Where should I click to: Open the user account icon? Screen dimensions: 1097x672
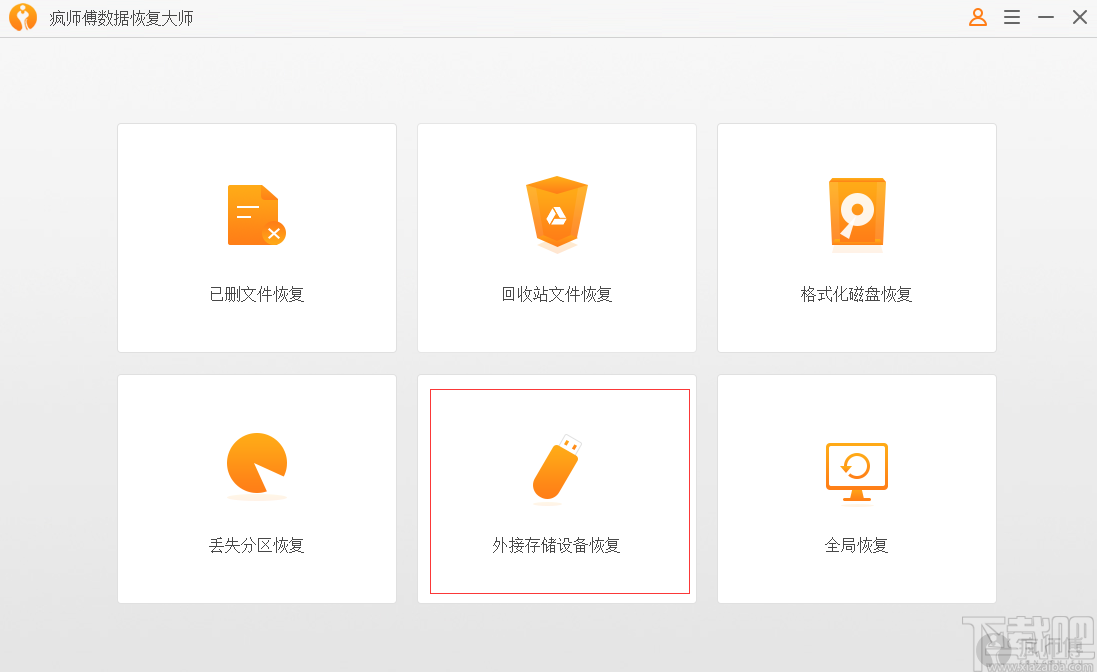pyautogui.click(x=978, y=17)
